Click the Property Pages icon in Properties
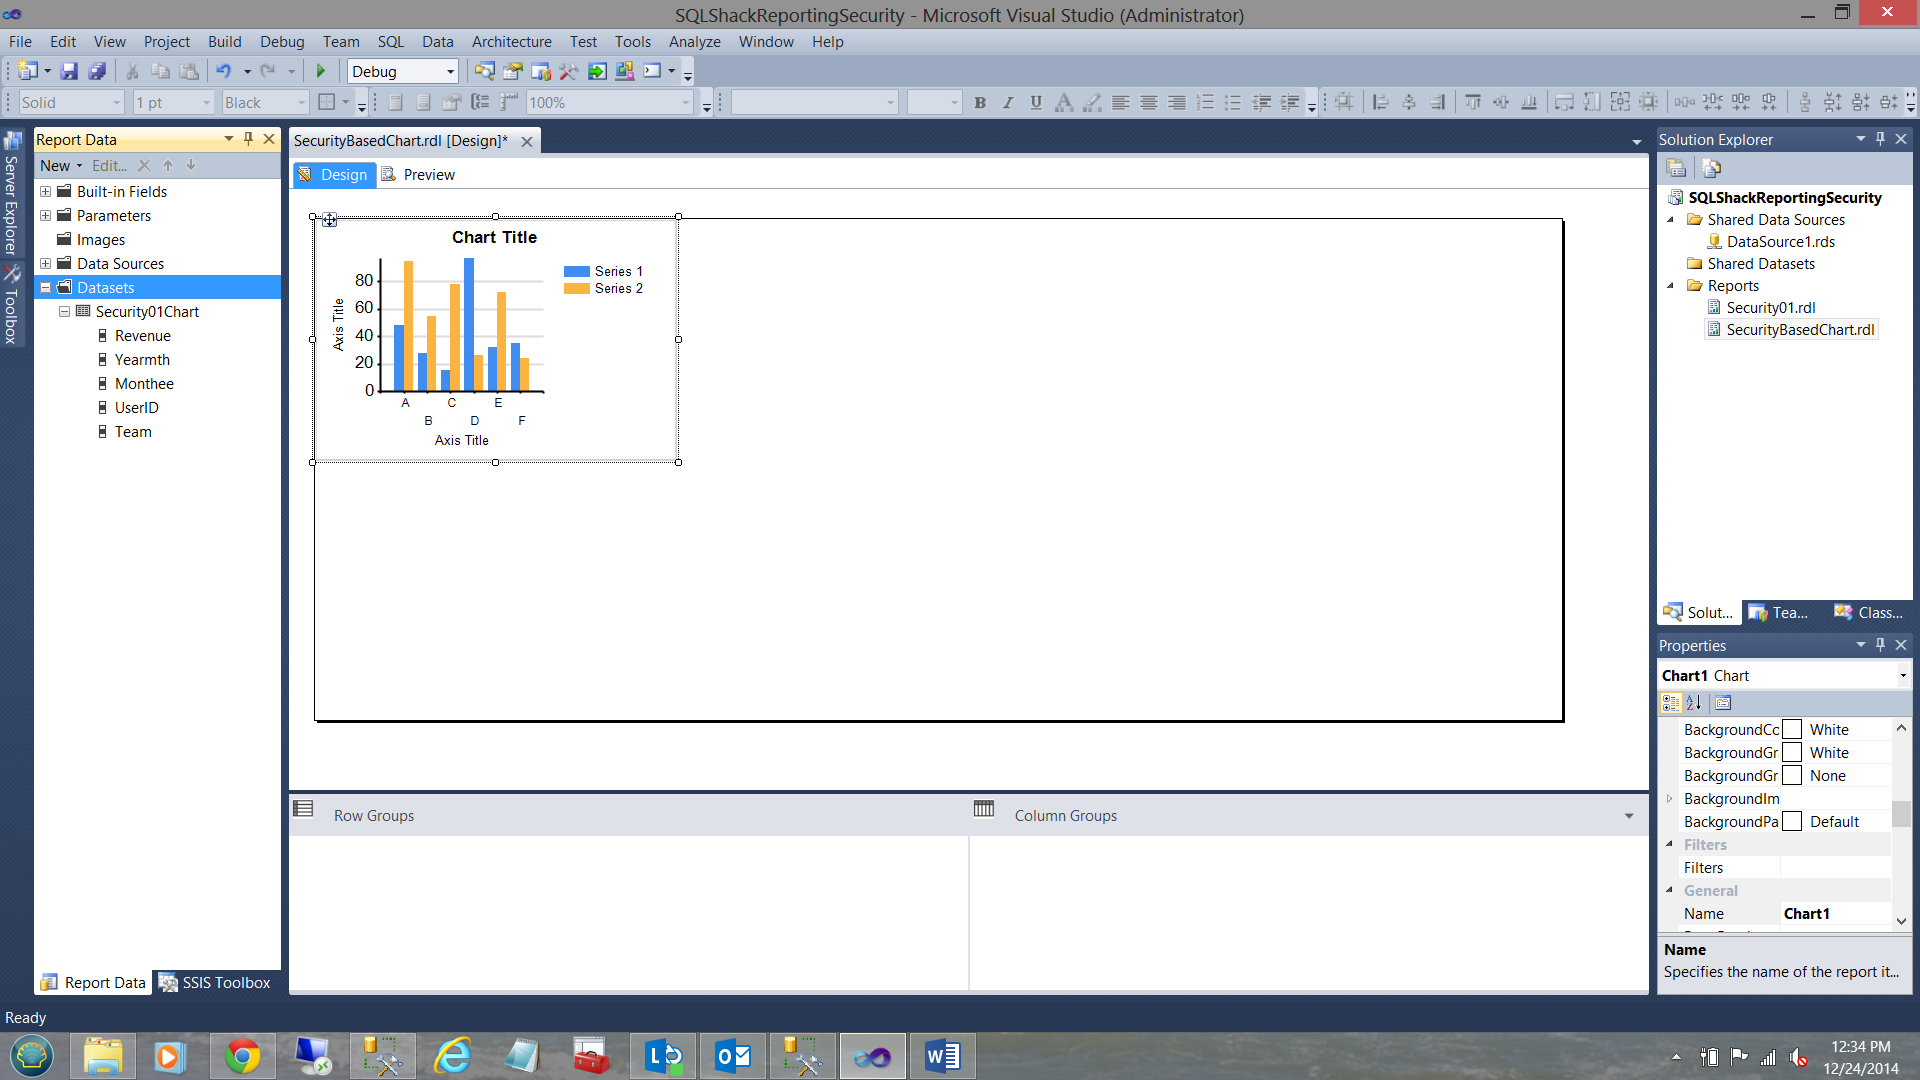The height and width of the screenshot is (1080, 1920). pos(1723,703)
